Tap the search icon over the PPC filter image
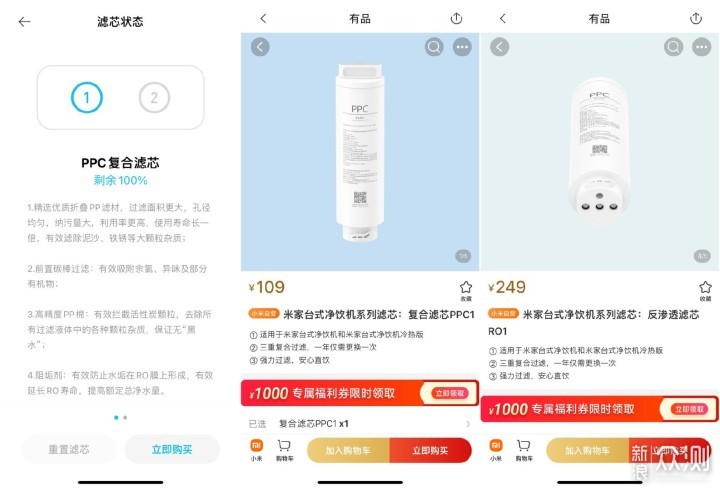This screenshot has width=720, height=490. click(434, 47)
